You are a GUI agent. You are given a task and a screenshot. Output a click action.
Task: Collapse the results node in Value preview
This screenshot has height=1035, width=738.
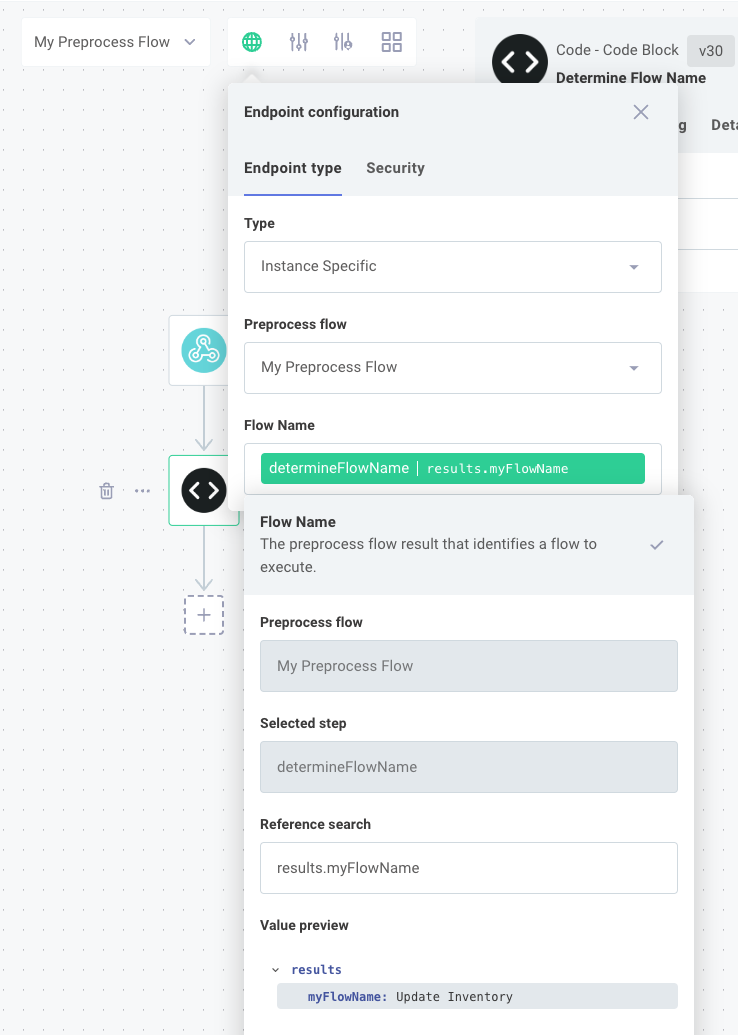(x=276, y=968)
